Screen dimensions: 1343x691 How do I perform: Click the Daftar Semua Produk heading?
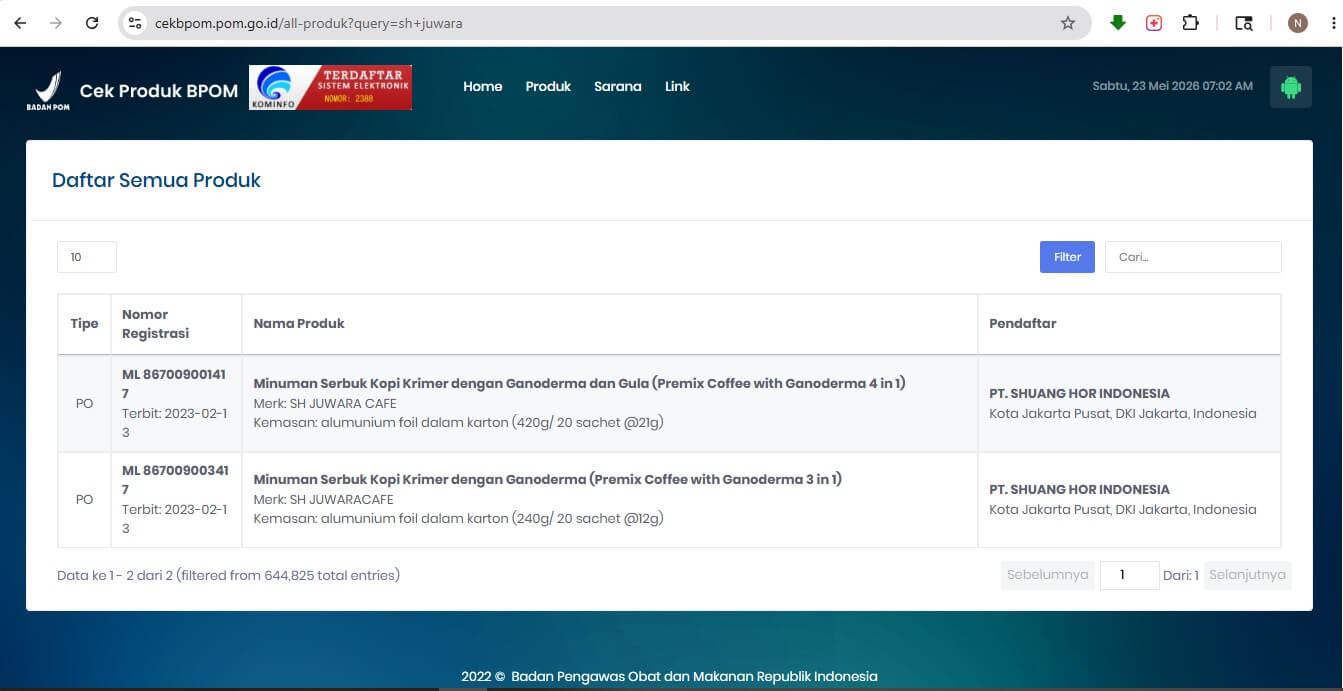156,181
